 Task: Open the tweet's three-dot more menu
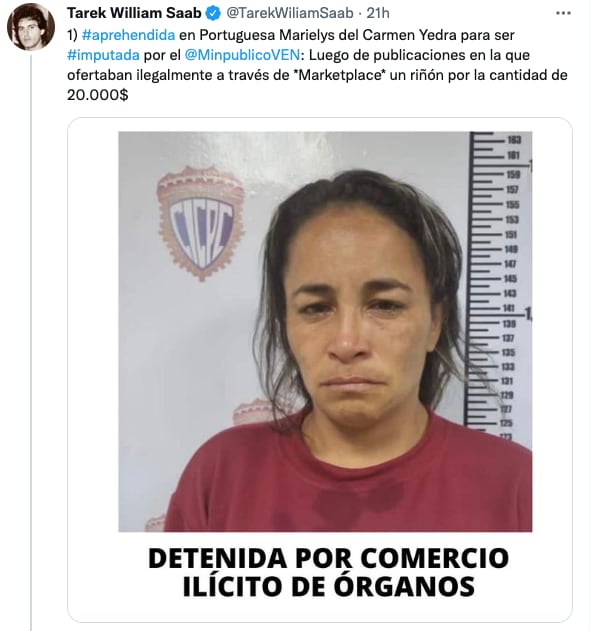coord(563,13)
